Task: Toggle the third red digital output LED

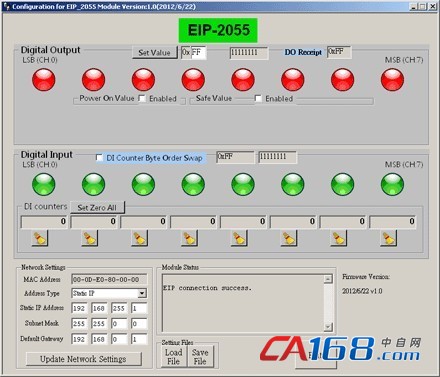Action: click(143, 80)
